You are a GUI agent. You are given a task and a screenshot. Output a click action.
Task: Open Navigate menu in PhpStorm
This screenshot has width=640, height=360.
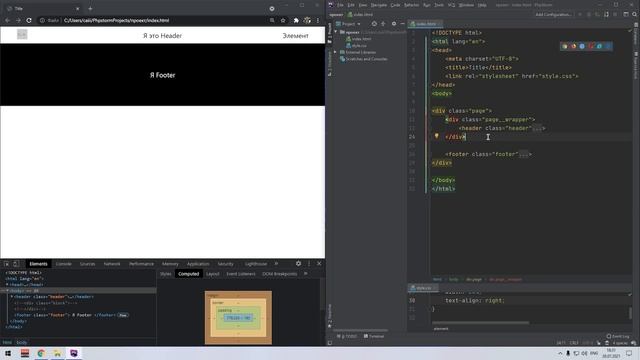[x=378, y=5]
